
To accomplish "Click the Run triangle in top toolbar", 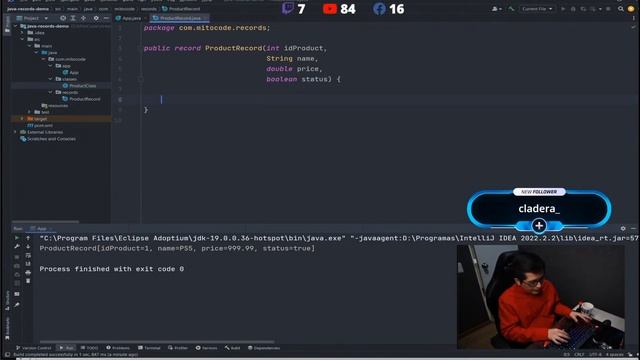I will (x=563, y=9).
